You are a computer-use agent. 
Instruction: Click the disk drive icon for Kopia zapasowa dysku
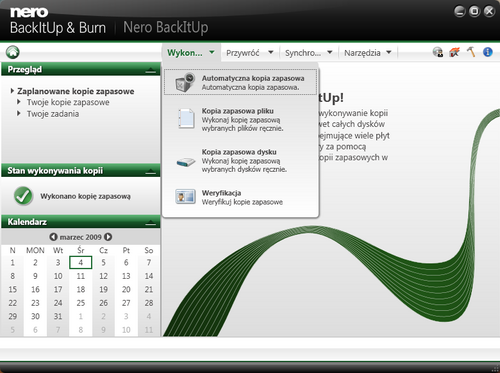tap(186, 162)
